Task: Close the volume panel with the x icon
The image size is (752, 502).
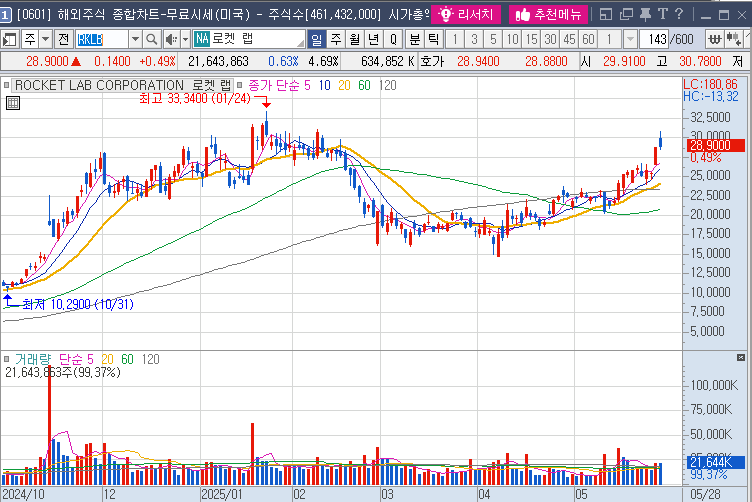Action: 741,358
